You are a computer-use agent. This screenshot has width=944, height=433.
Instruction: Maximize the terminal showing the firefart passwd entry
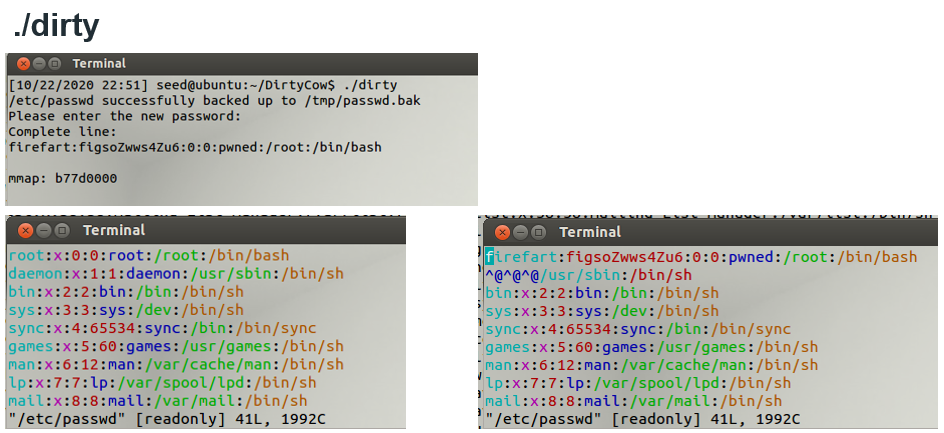tap(539, 232)
